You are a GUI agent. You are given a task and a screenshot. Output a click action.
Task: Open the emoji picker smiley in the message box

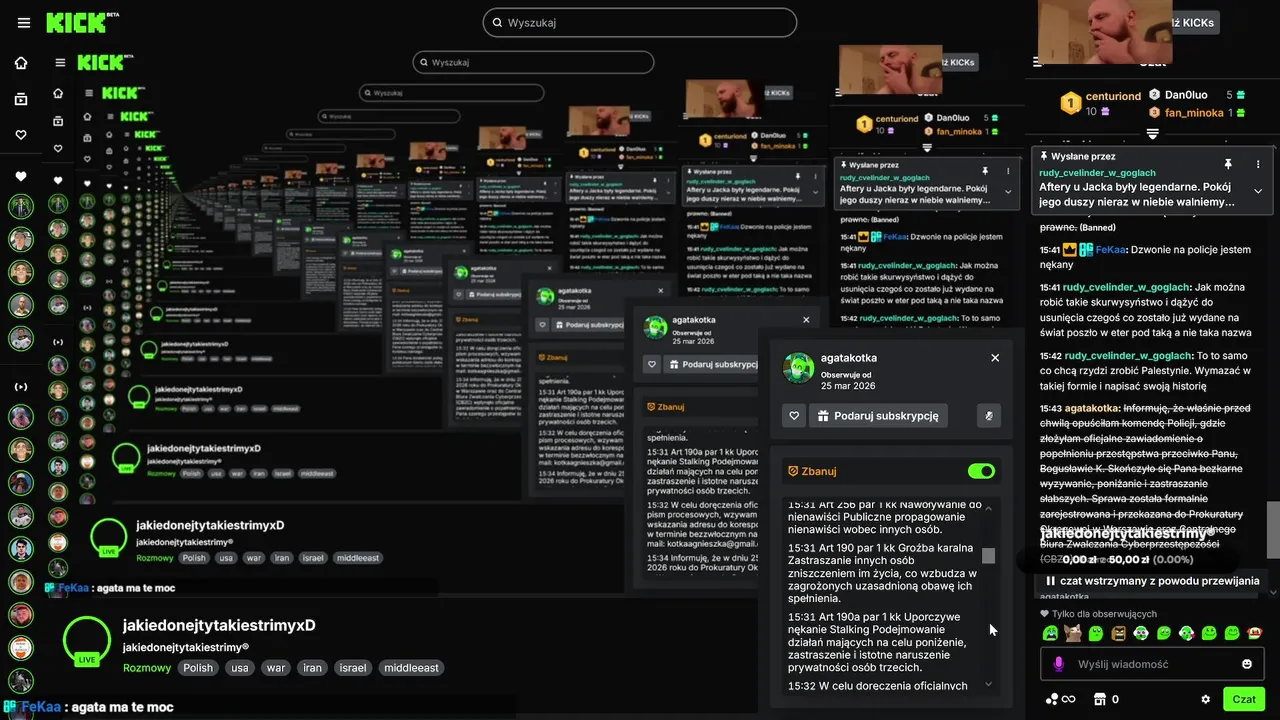pyautogui.click(x=1247, y=664)
